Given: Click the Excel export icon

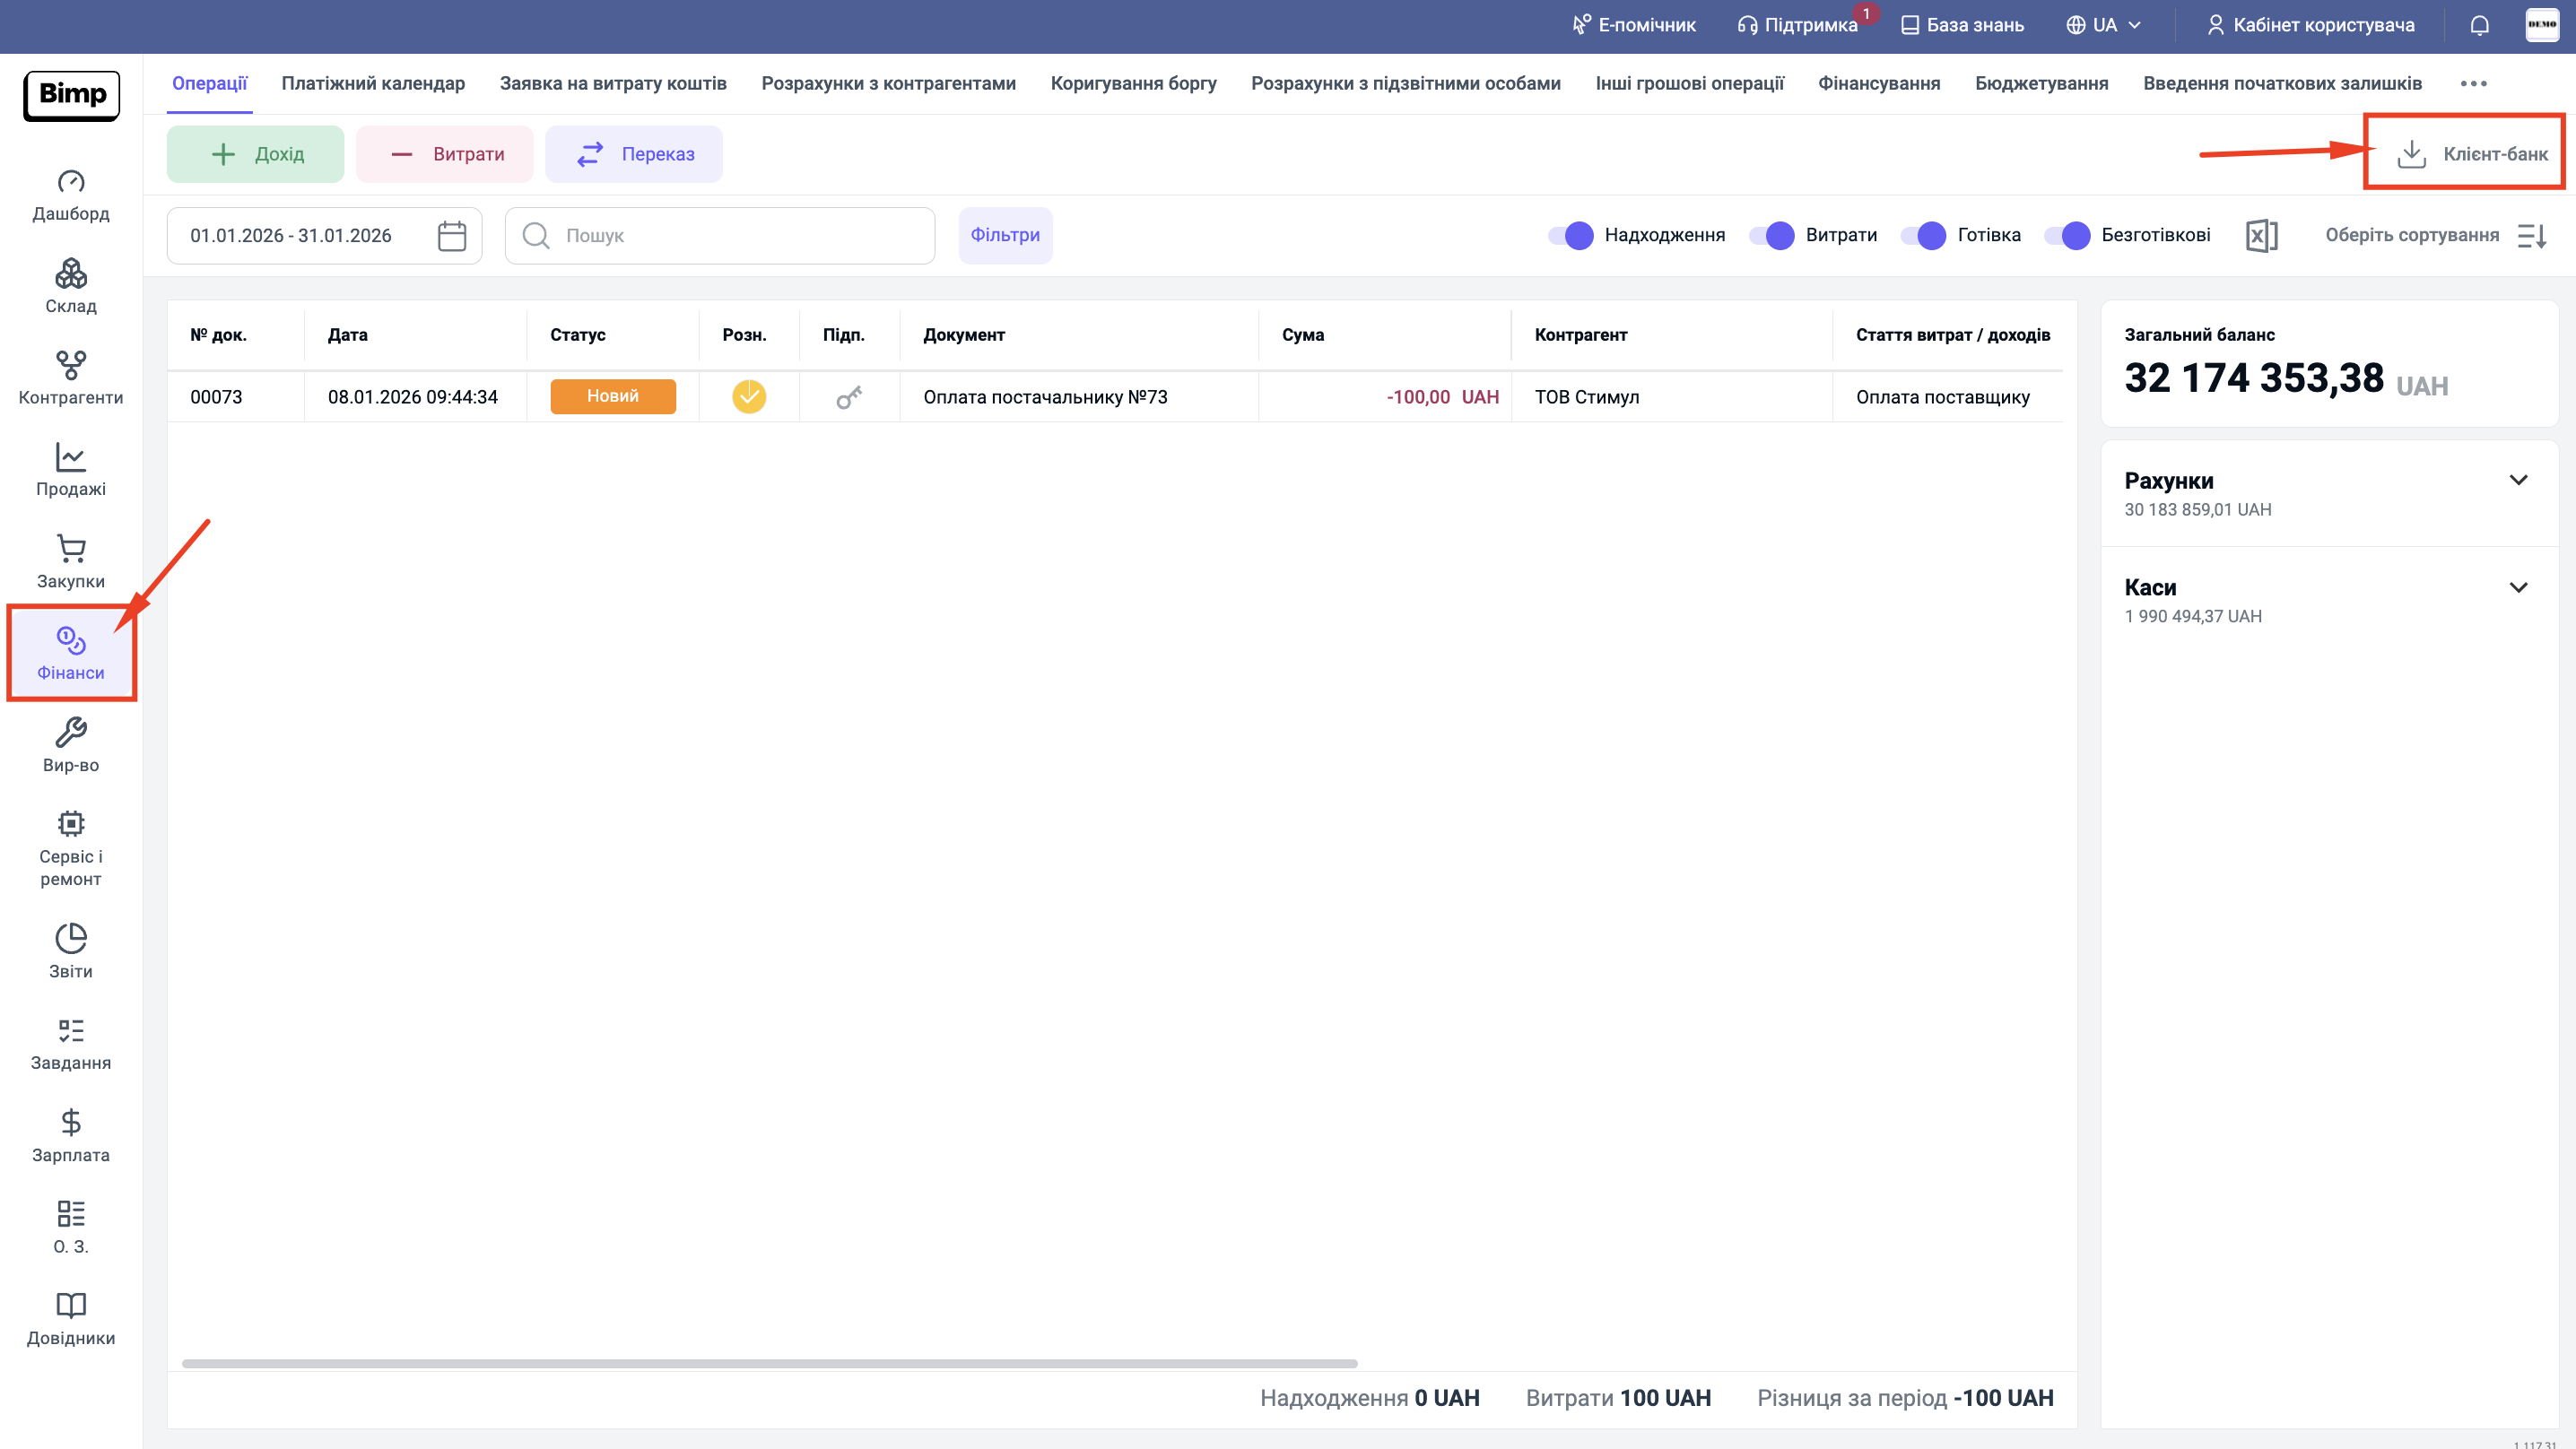Looking at the screenshot, I should [x=2260, y=236].
